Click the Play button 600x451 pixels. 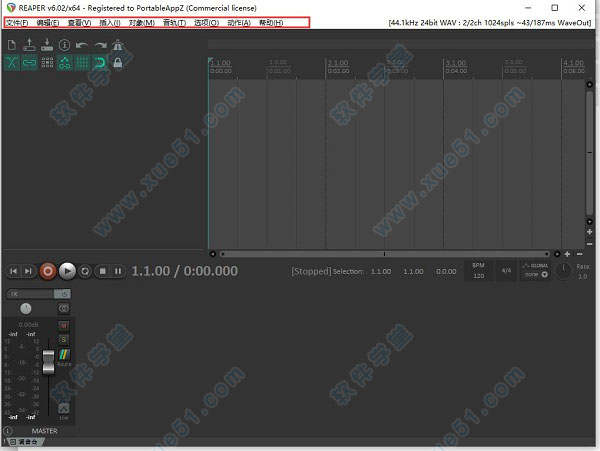point(67,271)
